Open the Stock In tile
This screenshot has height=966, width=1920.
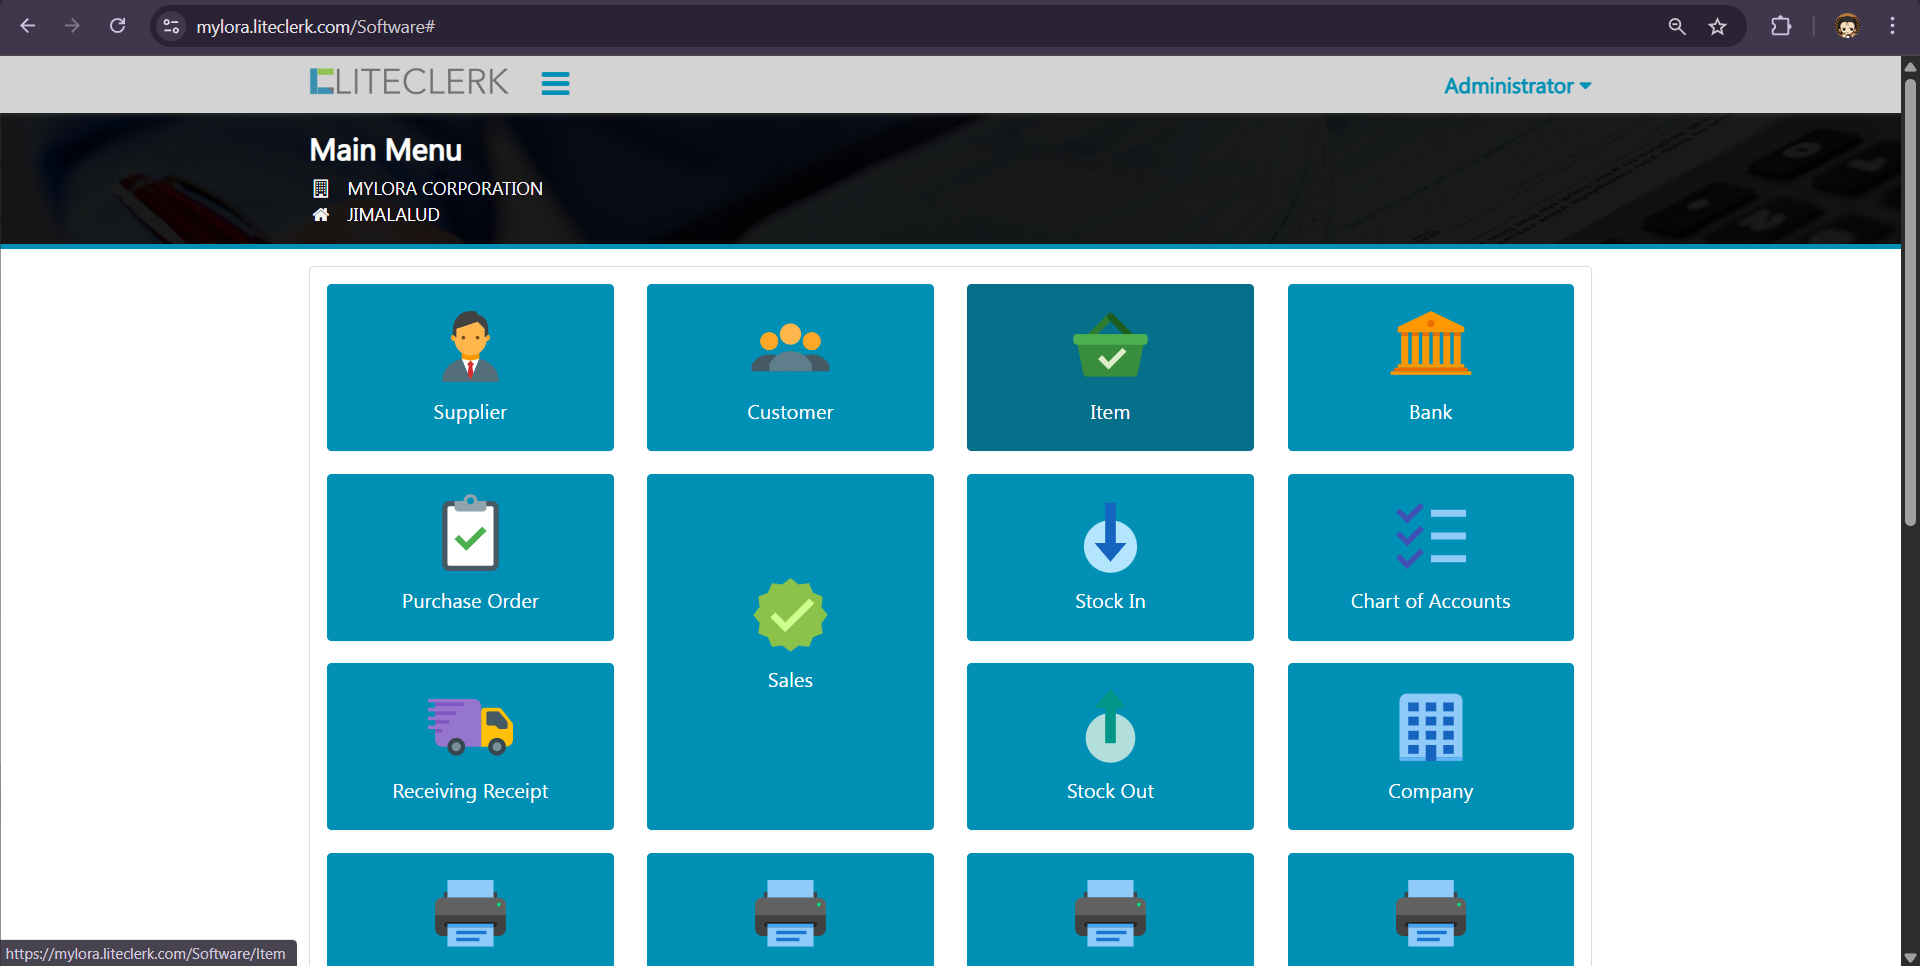pos(1110,557)
